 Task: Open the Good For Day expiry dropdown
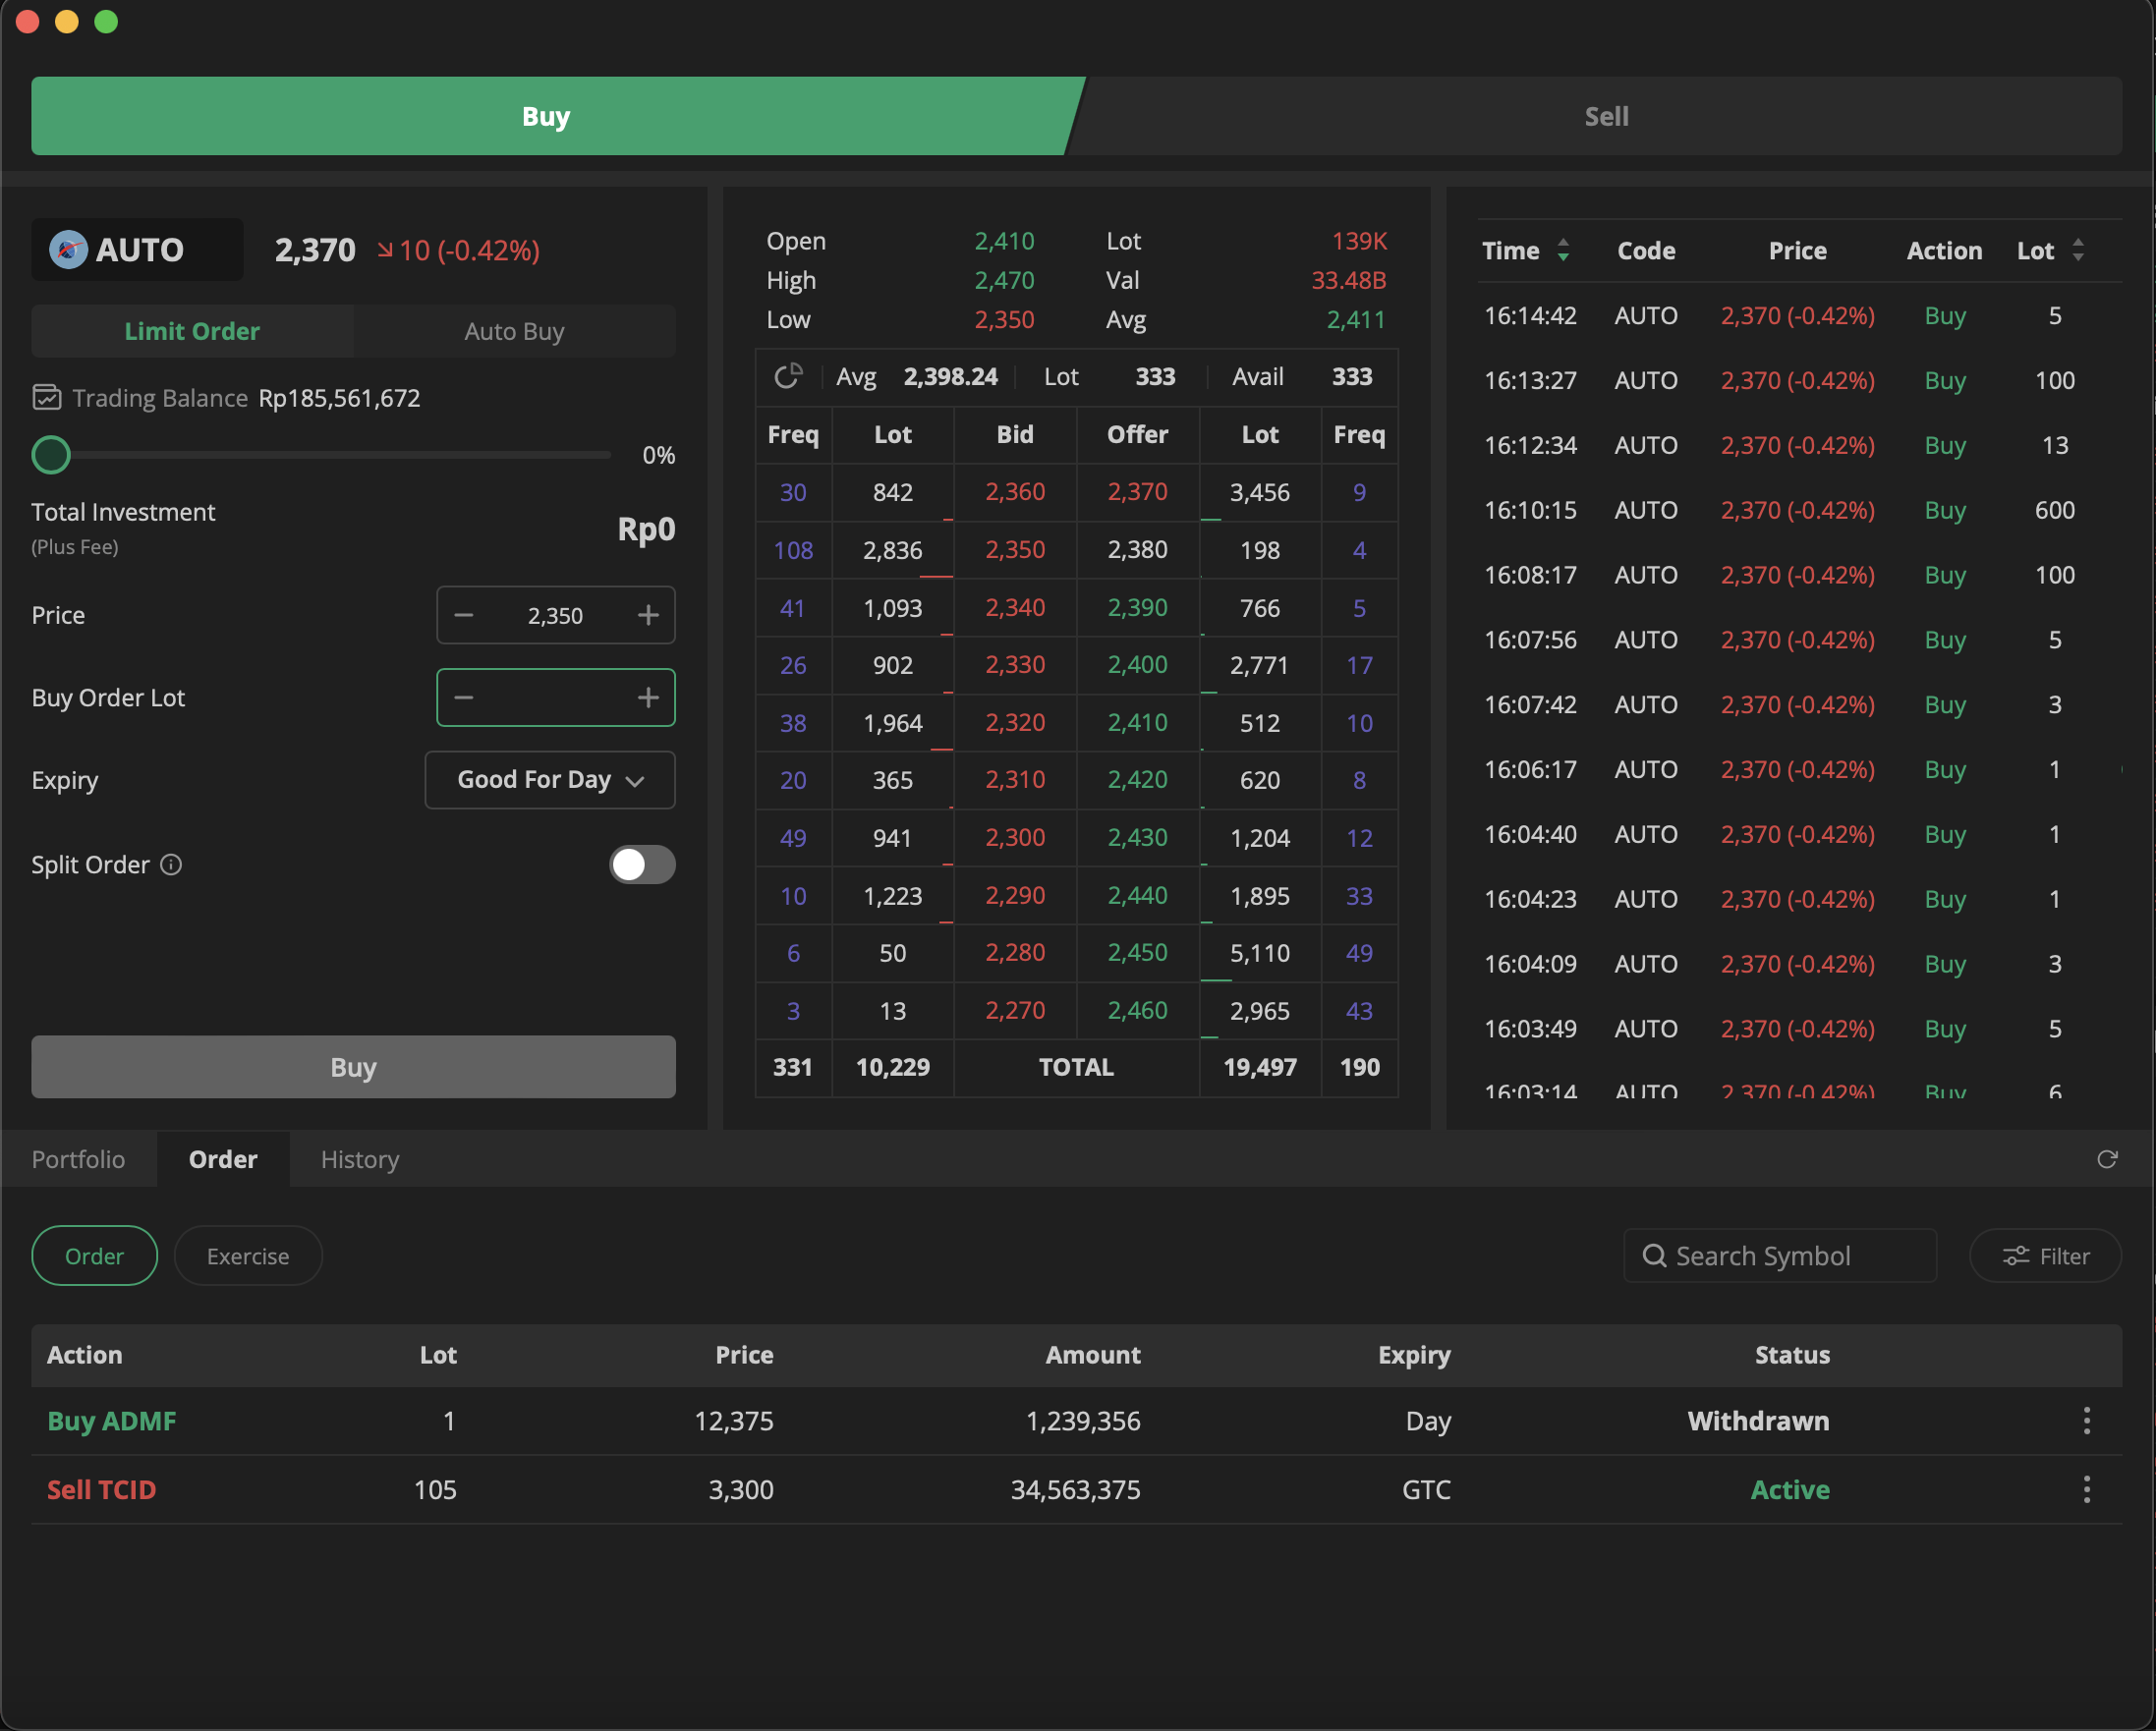(549, 779)
